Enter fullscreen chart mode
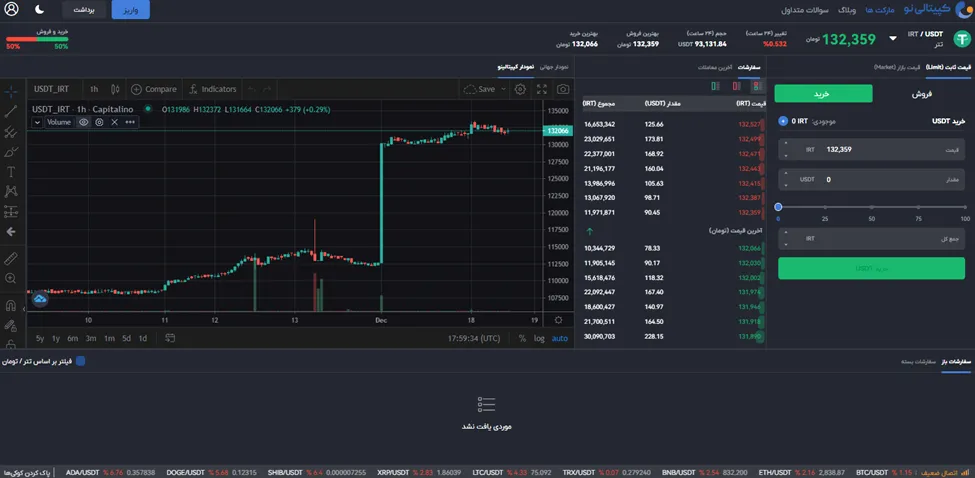Image resolution: width=975 pixels, height=478 pixels. [542, 89]
